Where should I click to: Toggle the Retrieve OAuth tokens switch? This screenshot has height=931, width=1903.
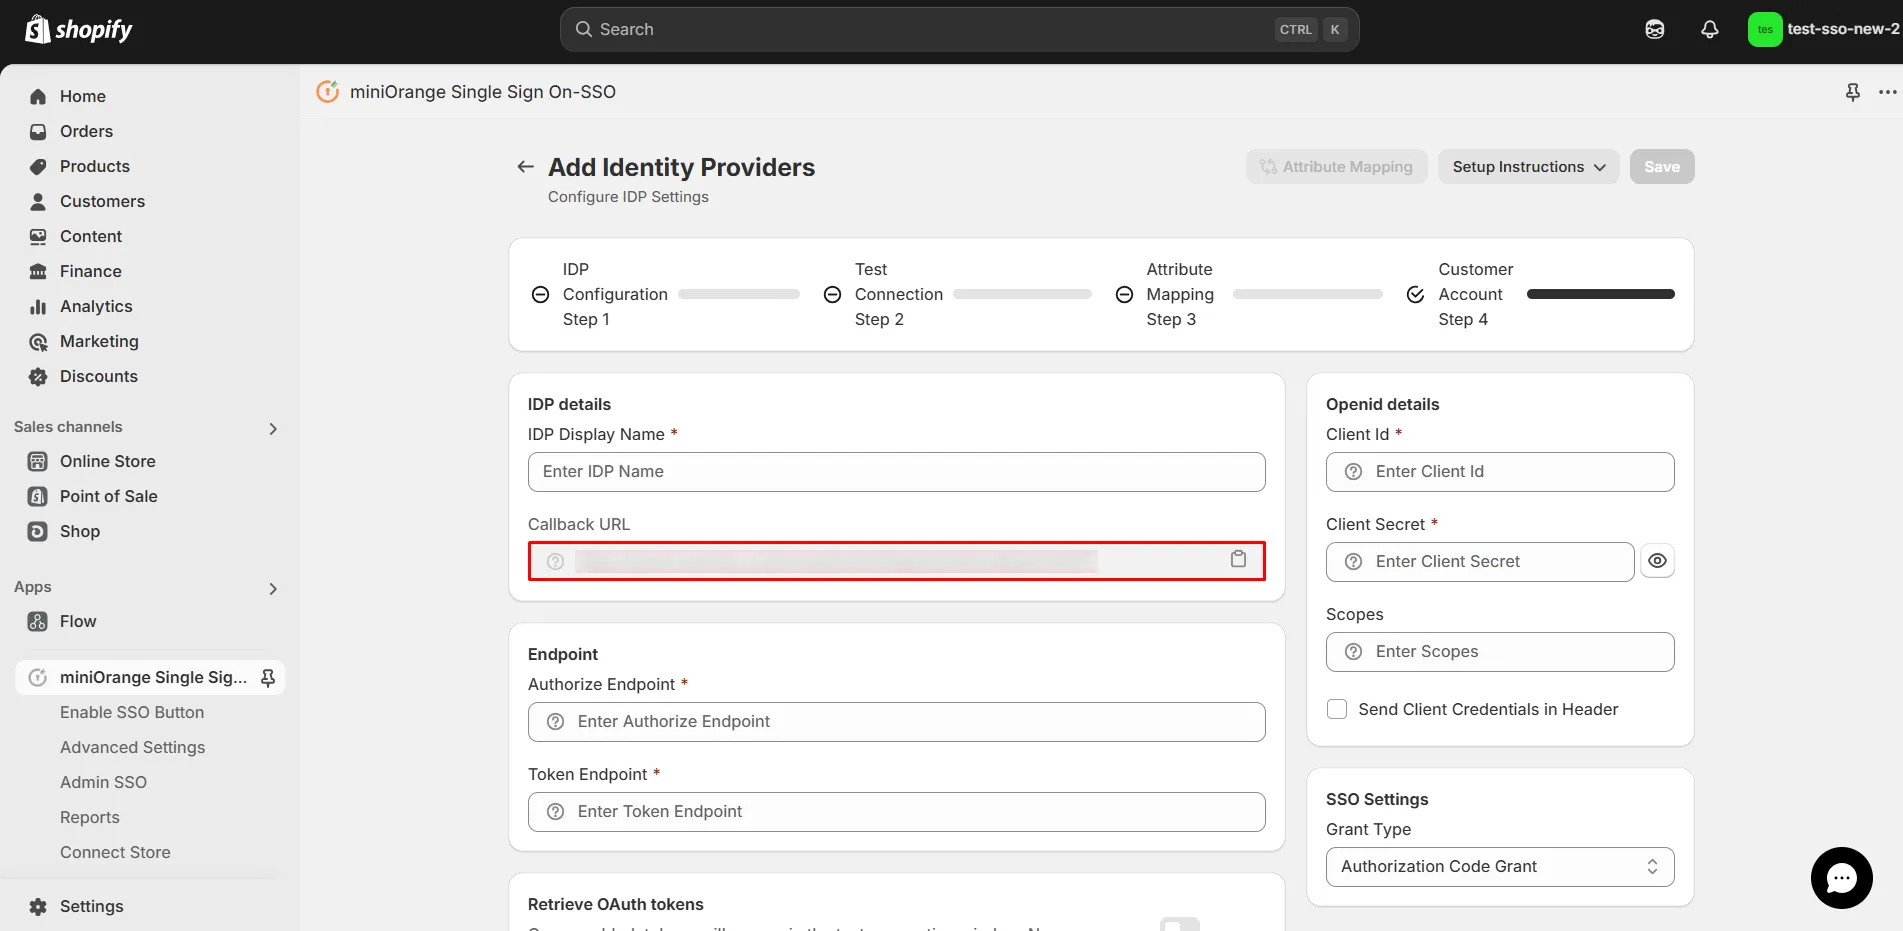click(x=1180, y=924)
